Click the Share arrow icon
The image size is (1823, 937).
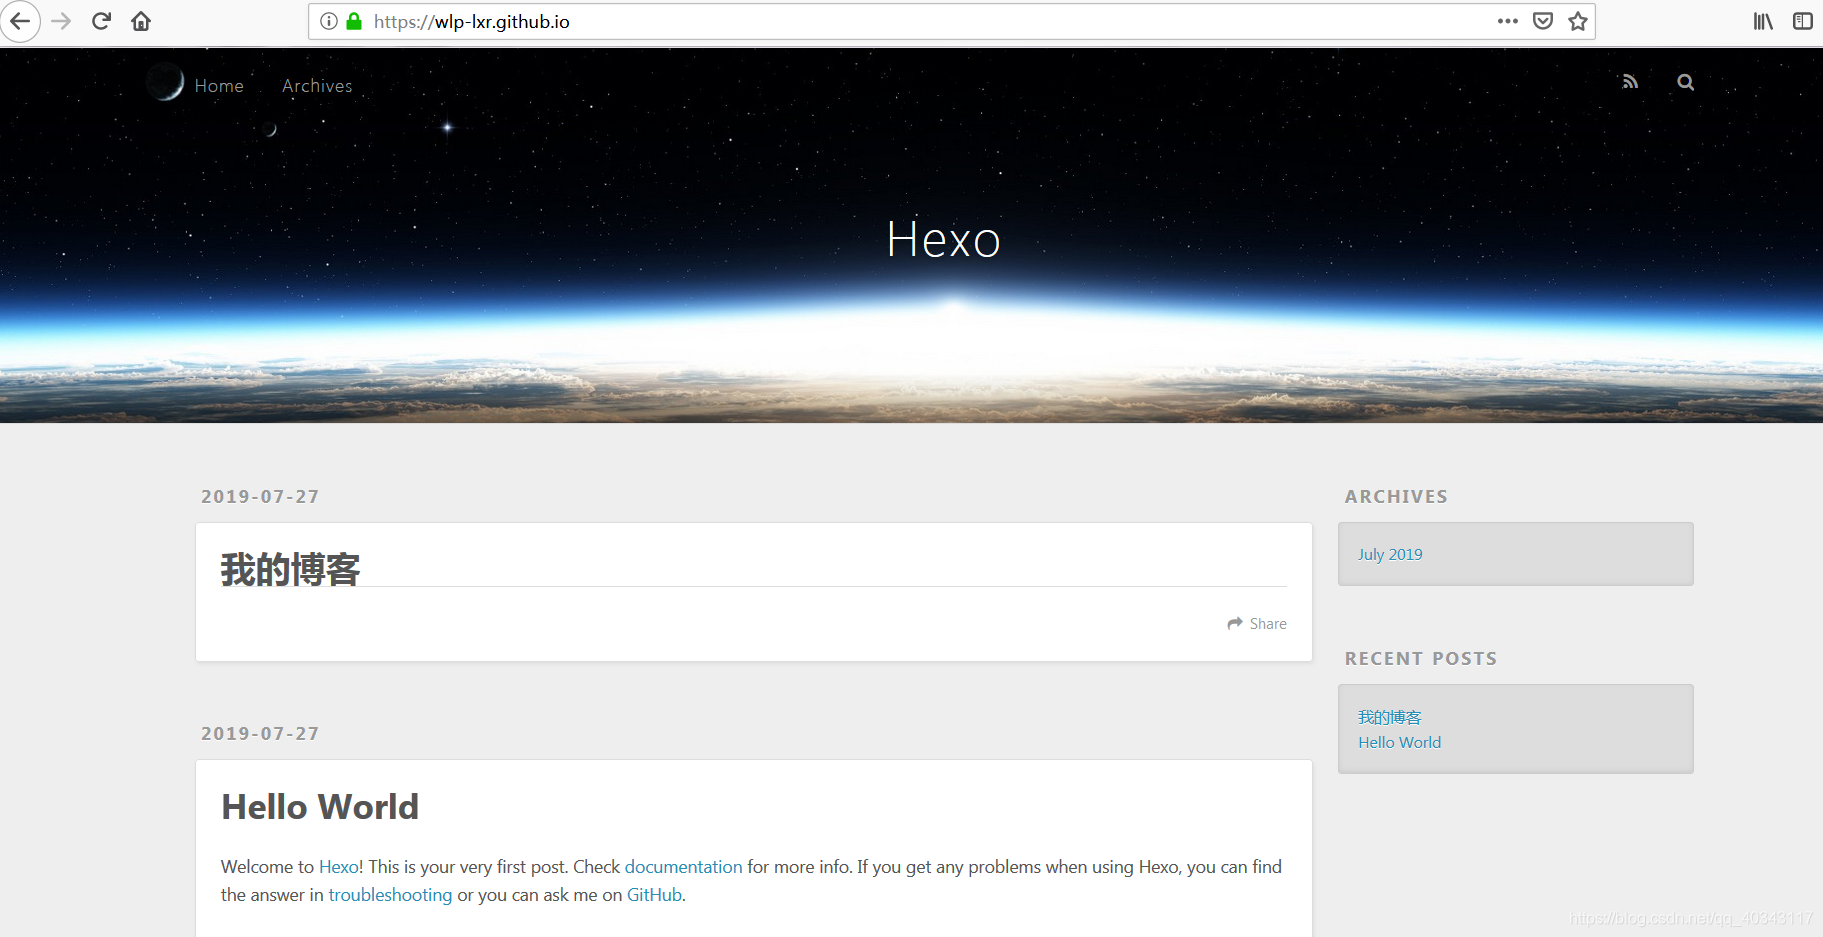(x=1235, y=623)
